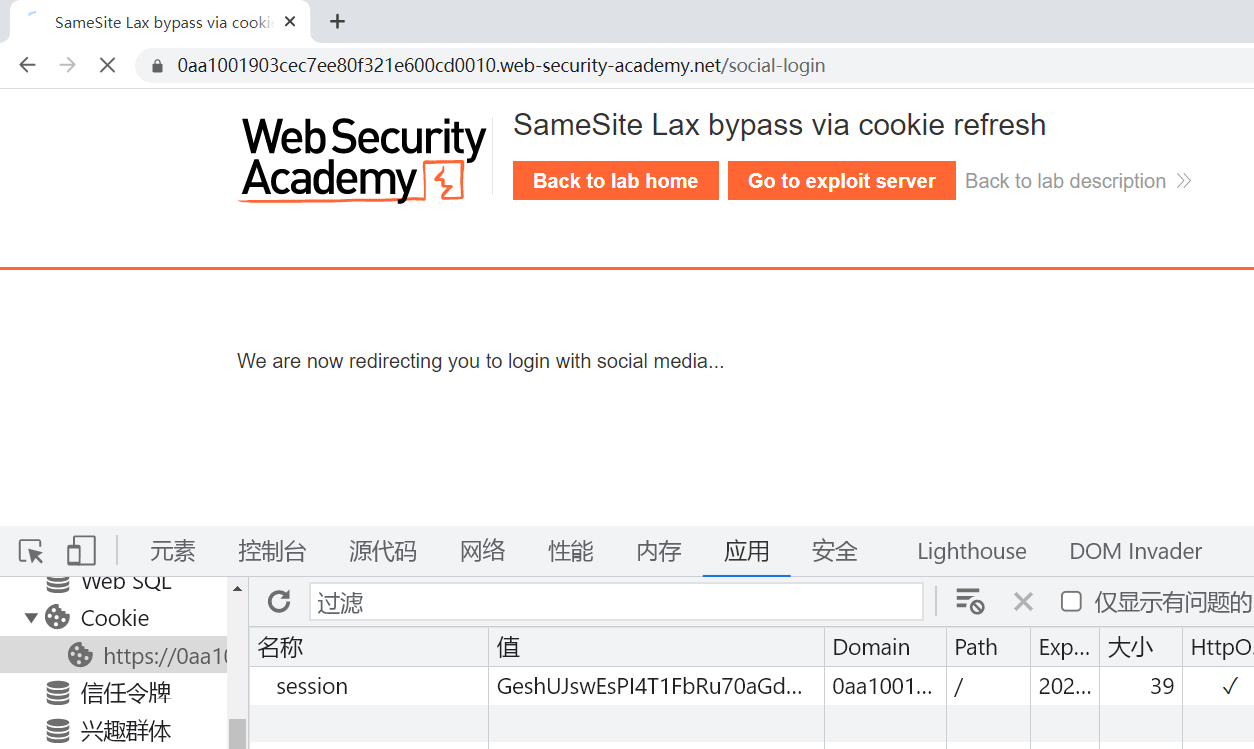This screenshot has height=749, width=1254.
Task: Click the Back to lab home button
Action: [x=615, y=181]
